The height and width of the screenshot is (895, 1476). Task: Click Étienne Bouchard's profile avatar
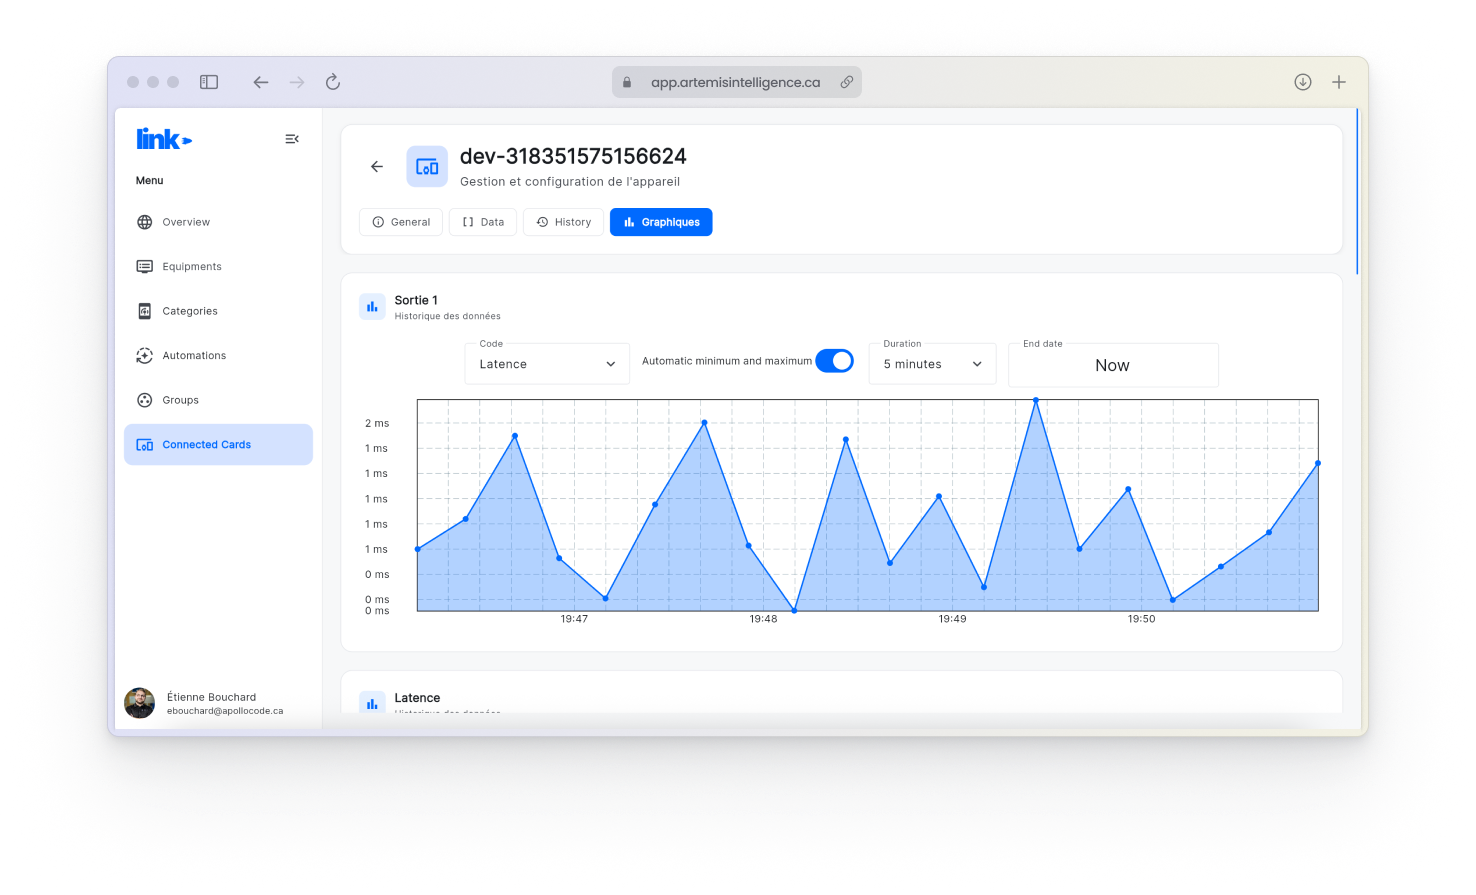point(140,704)
